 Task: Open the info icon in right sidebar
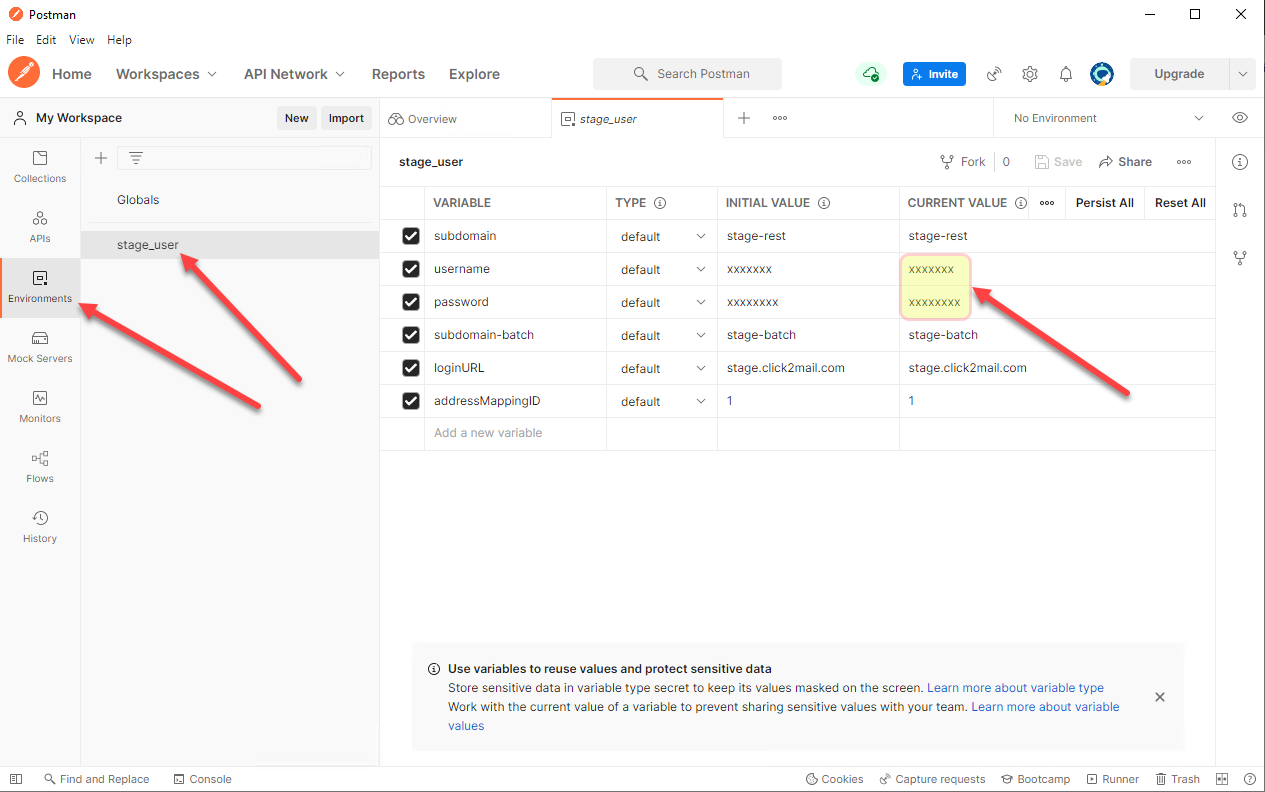tap(1240, 162)
